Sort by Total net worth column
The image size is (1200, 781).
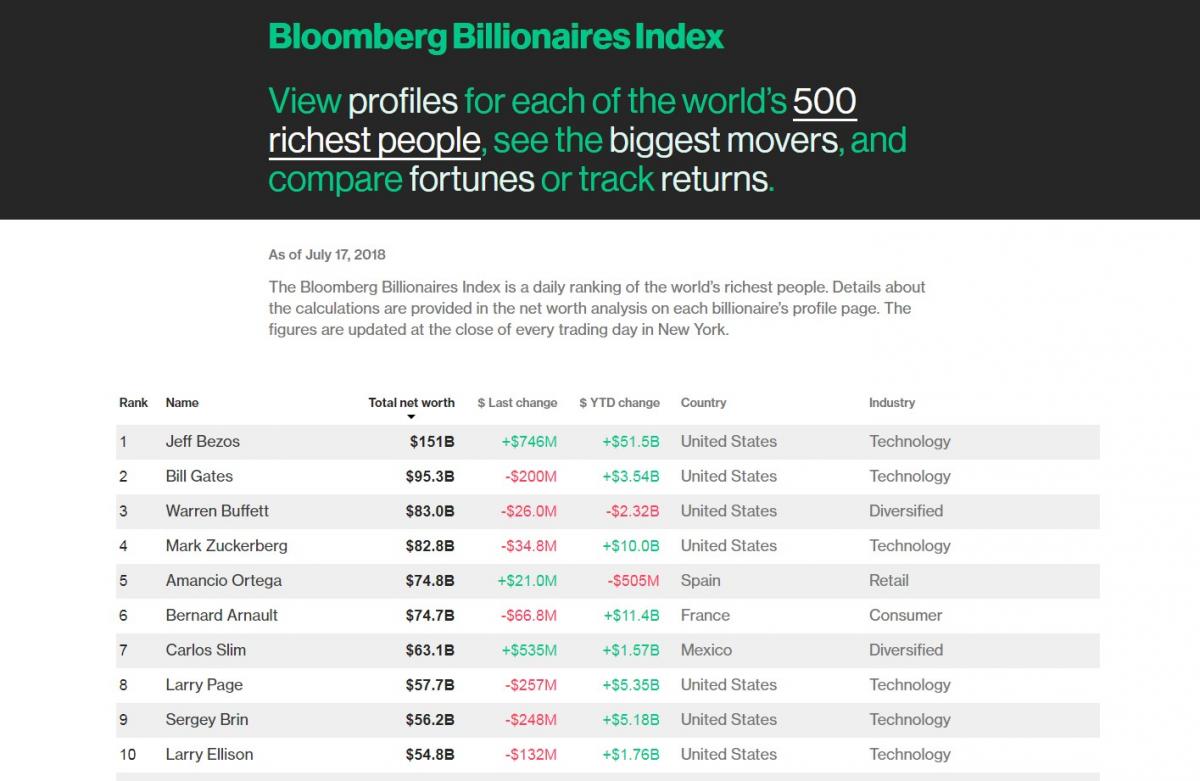point(411,402)
